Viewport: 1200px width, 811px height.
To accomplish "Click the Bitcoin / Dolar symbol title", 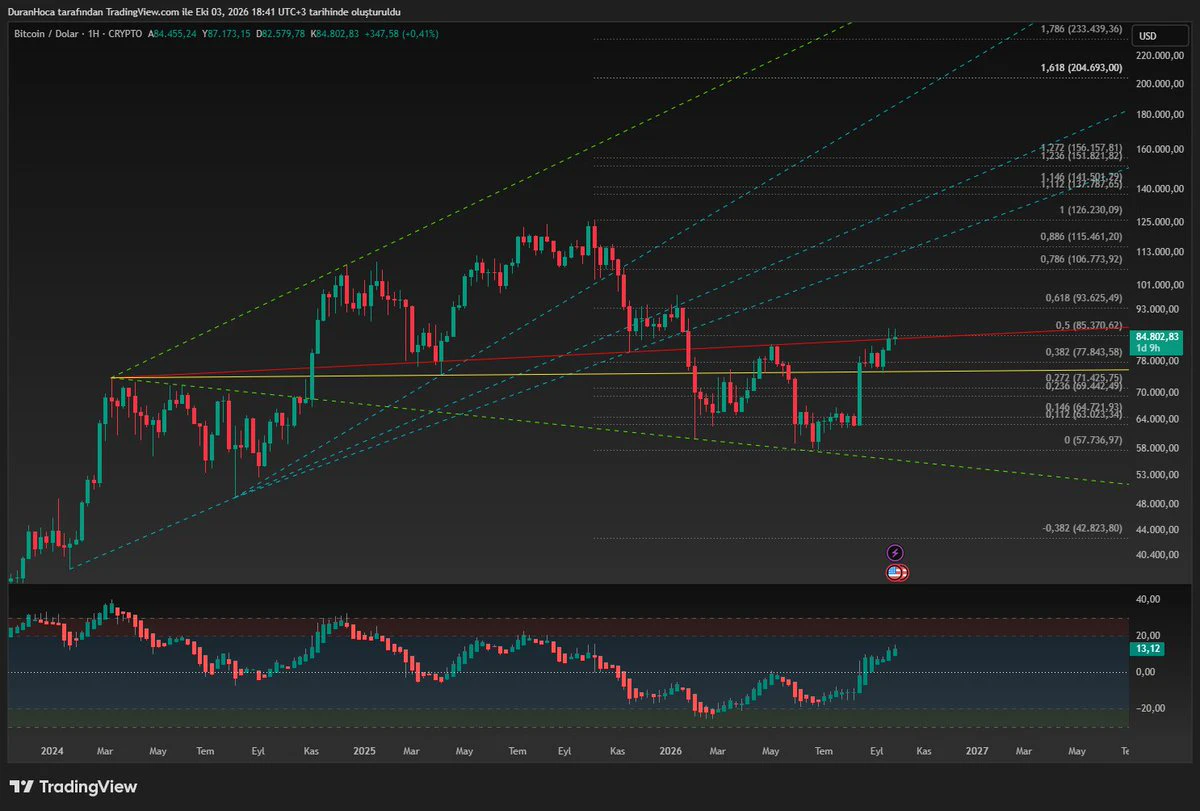I will coord(45,34).
